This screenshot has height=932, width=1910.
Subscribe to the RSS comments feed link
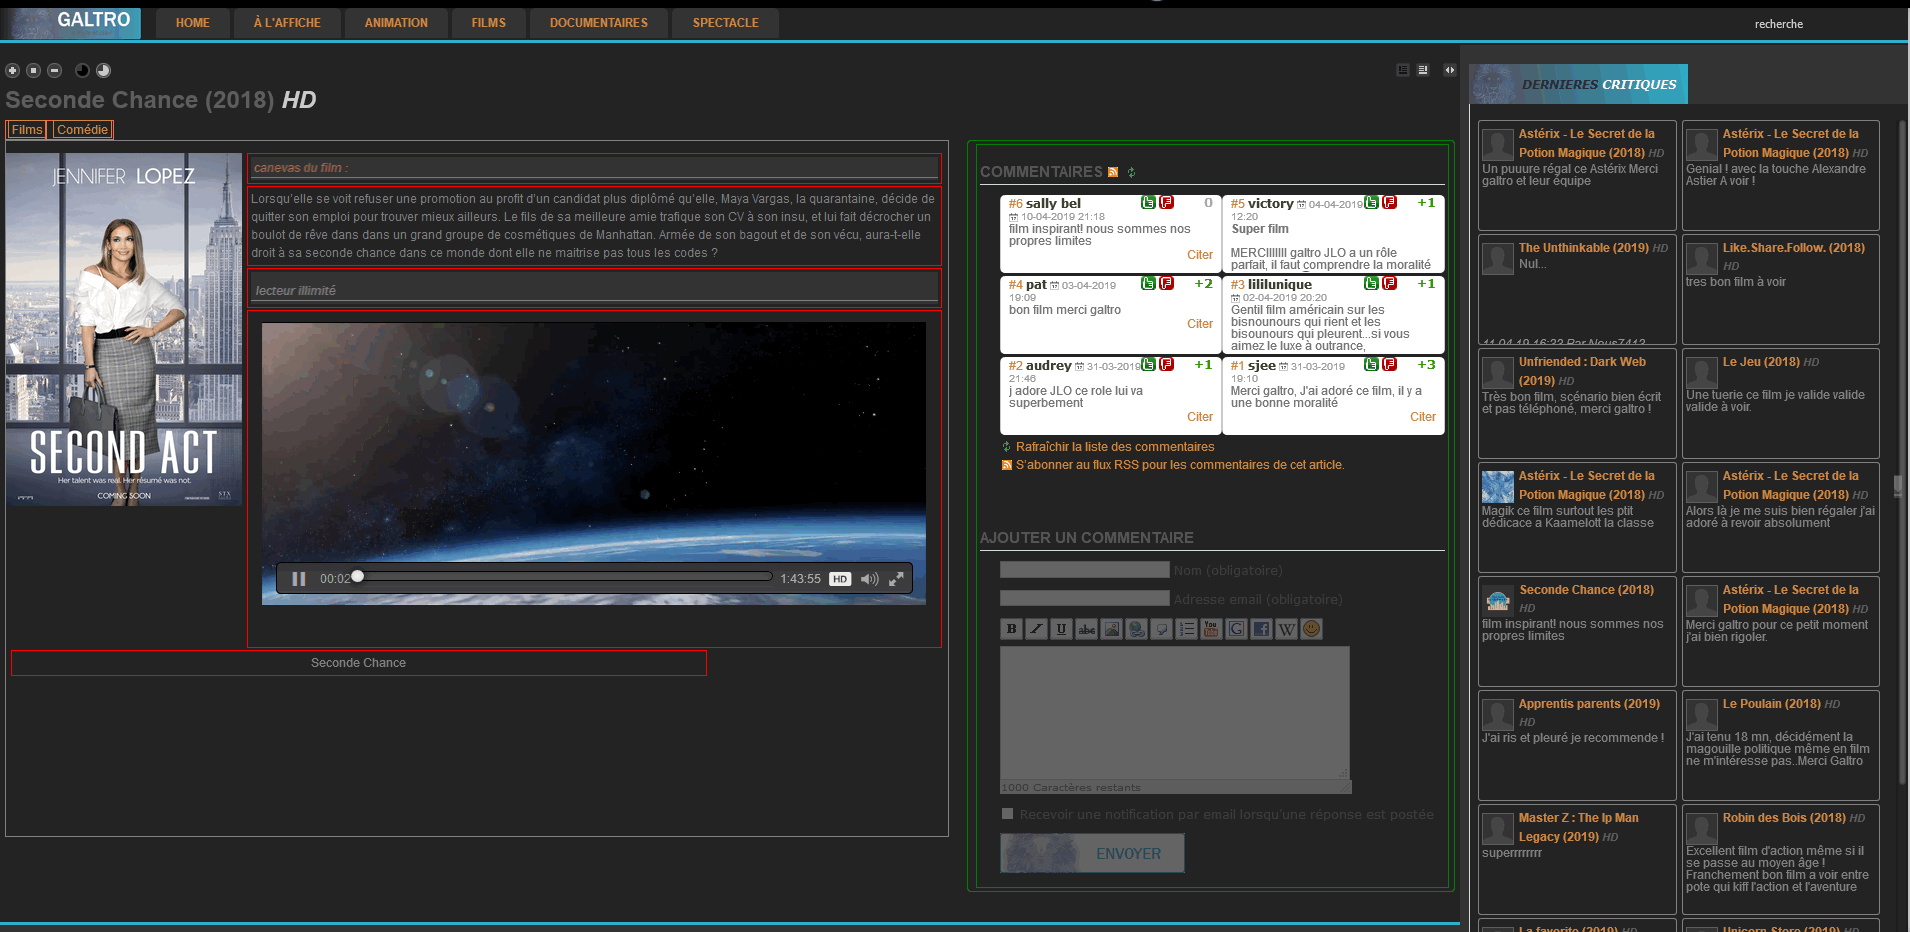(1180, 465)
